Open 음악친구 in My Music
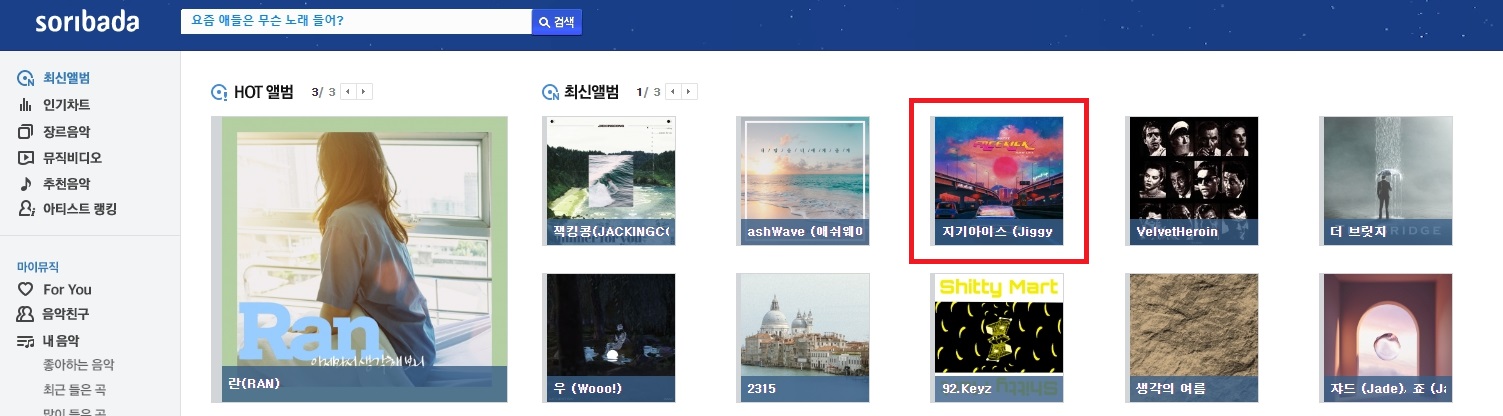The image size is (1503, 416). click(55, 315)
